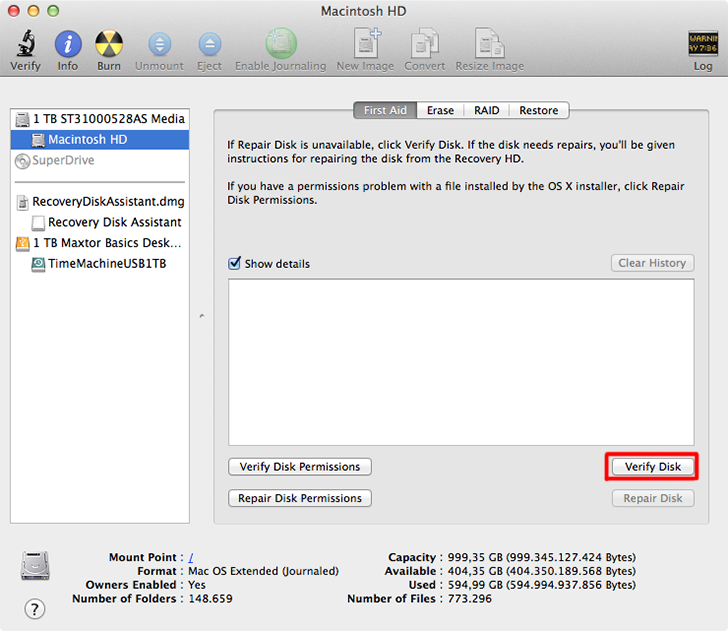
Task: Click the Repair Disk button
Action: pos(653,498)
